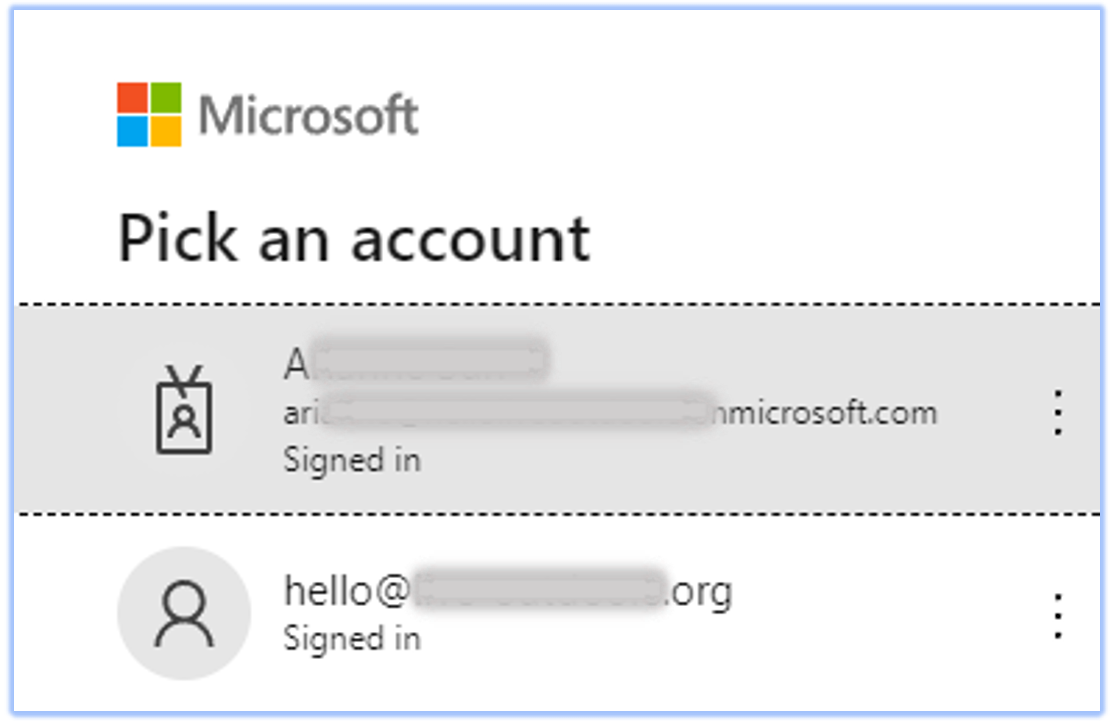Click the yellow square of the Microsoft logo

point(166,132)
